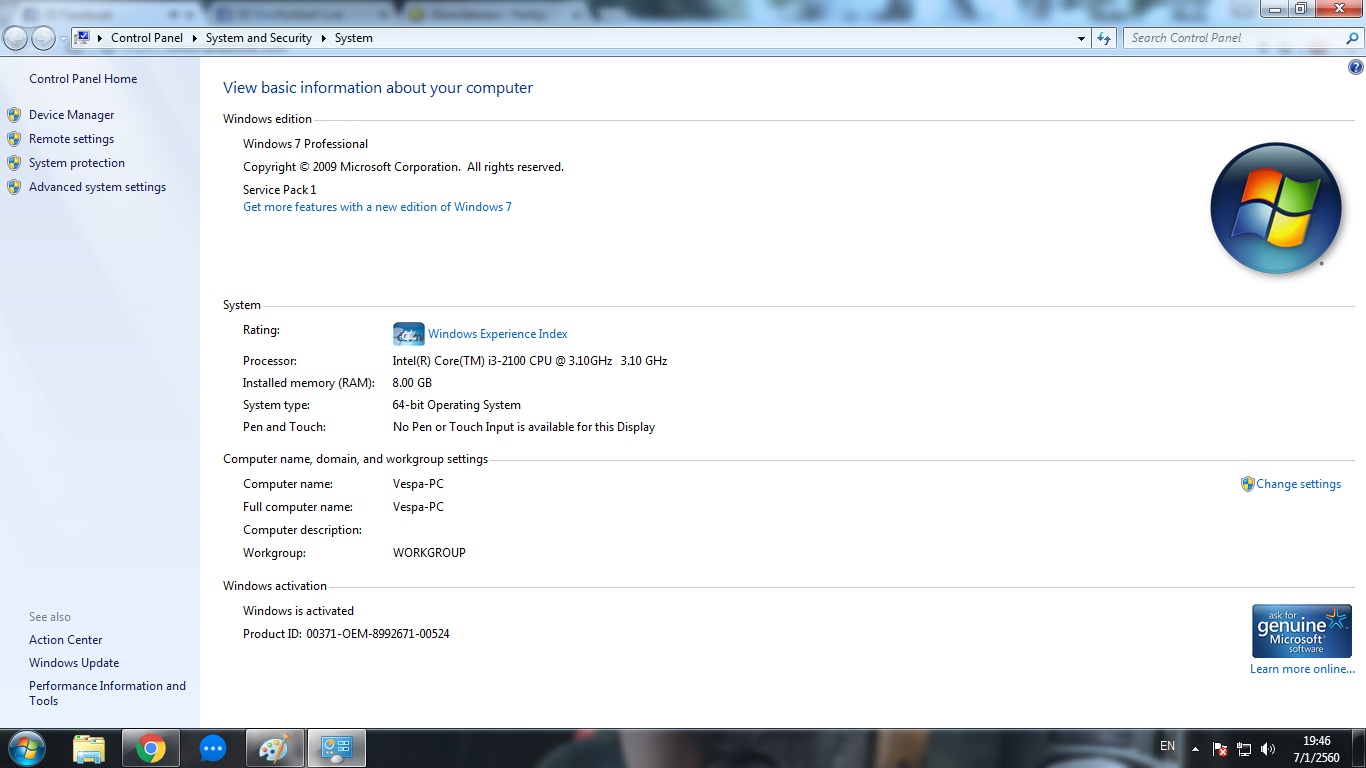This screenshot has height=768, width=1366.
Task: Expand the address bar previous locations dropdown
Action: (1081, 38)
